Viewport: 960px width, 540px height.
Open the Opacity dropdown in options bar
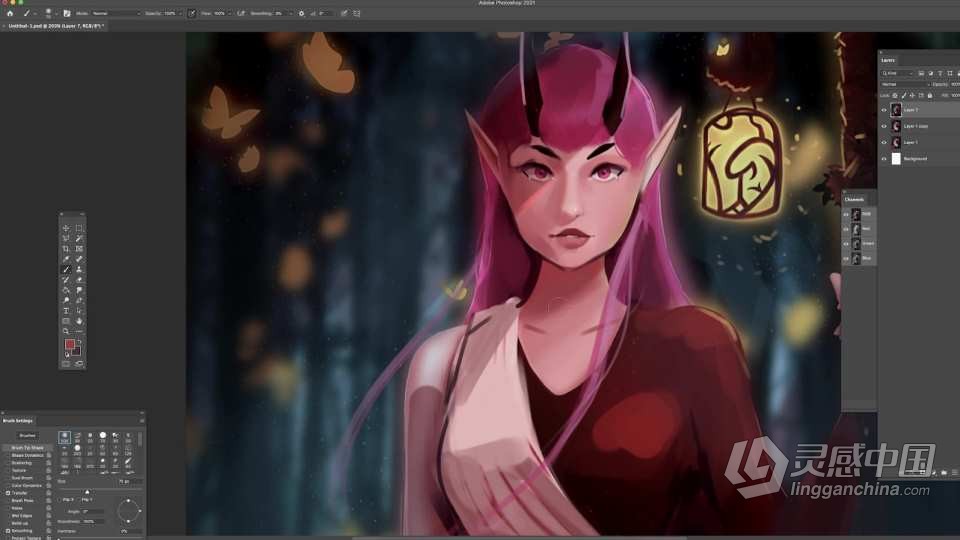click(x=179, y=13)
